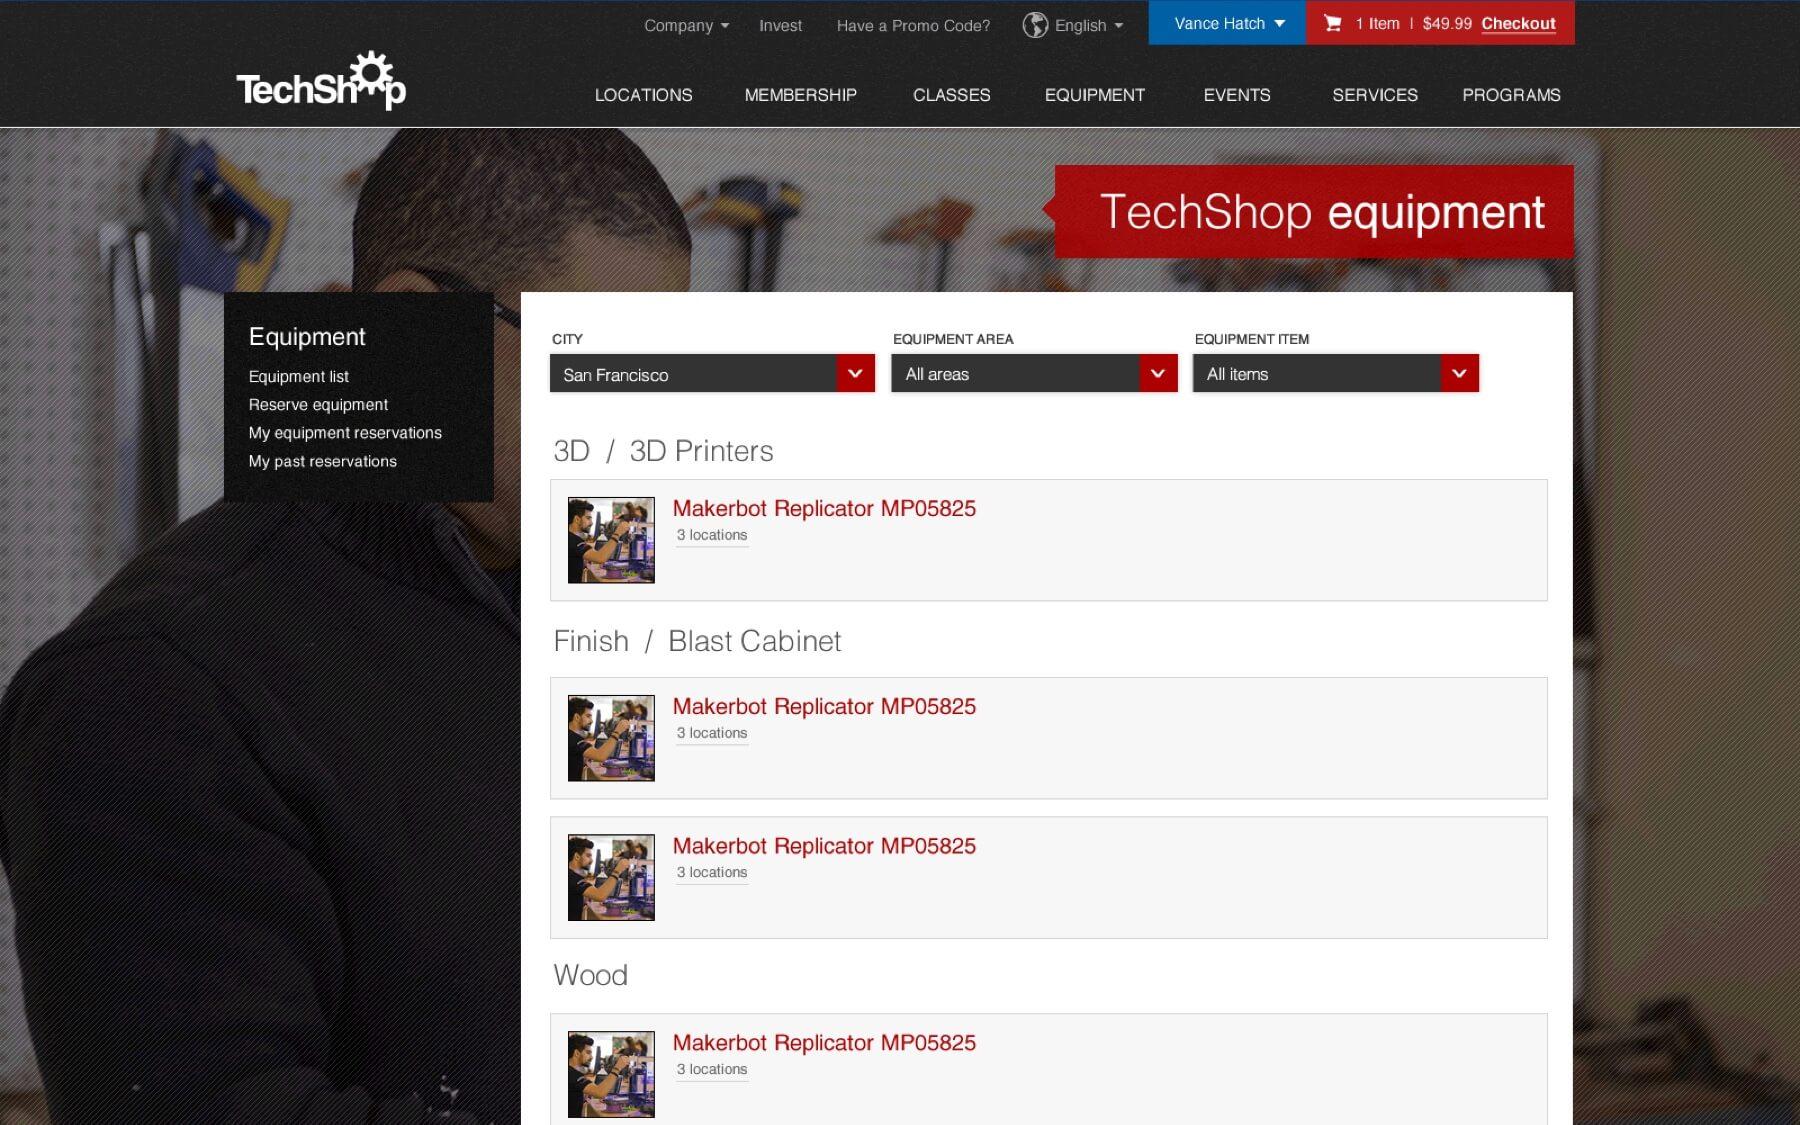This screenshot has width=1800, height=1125.
Task: Click 3 locations under 3D Printers item
Action: [x=712, y=535]
